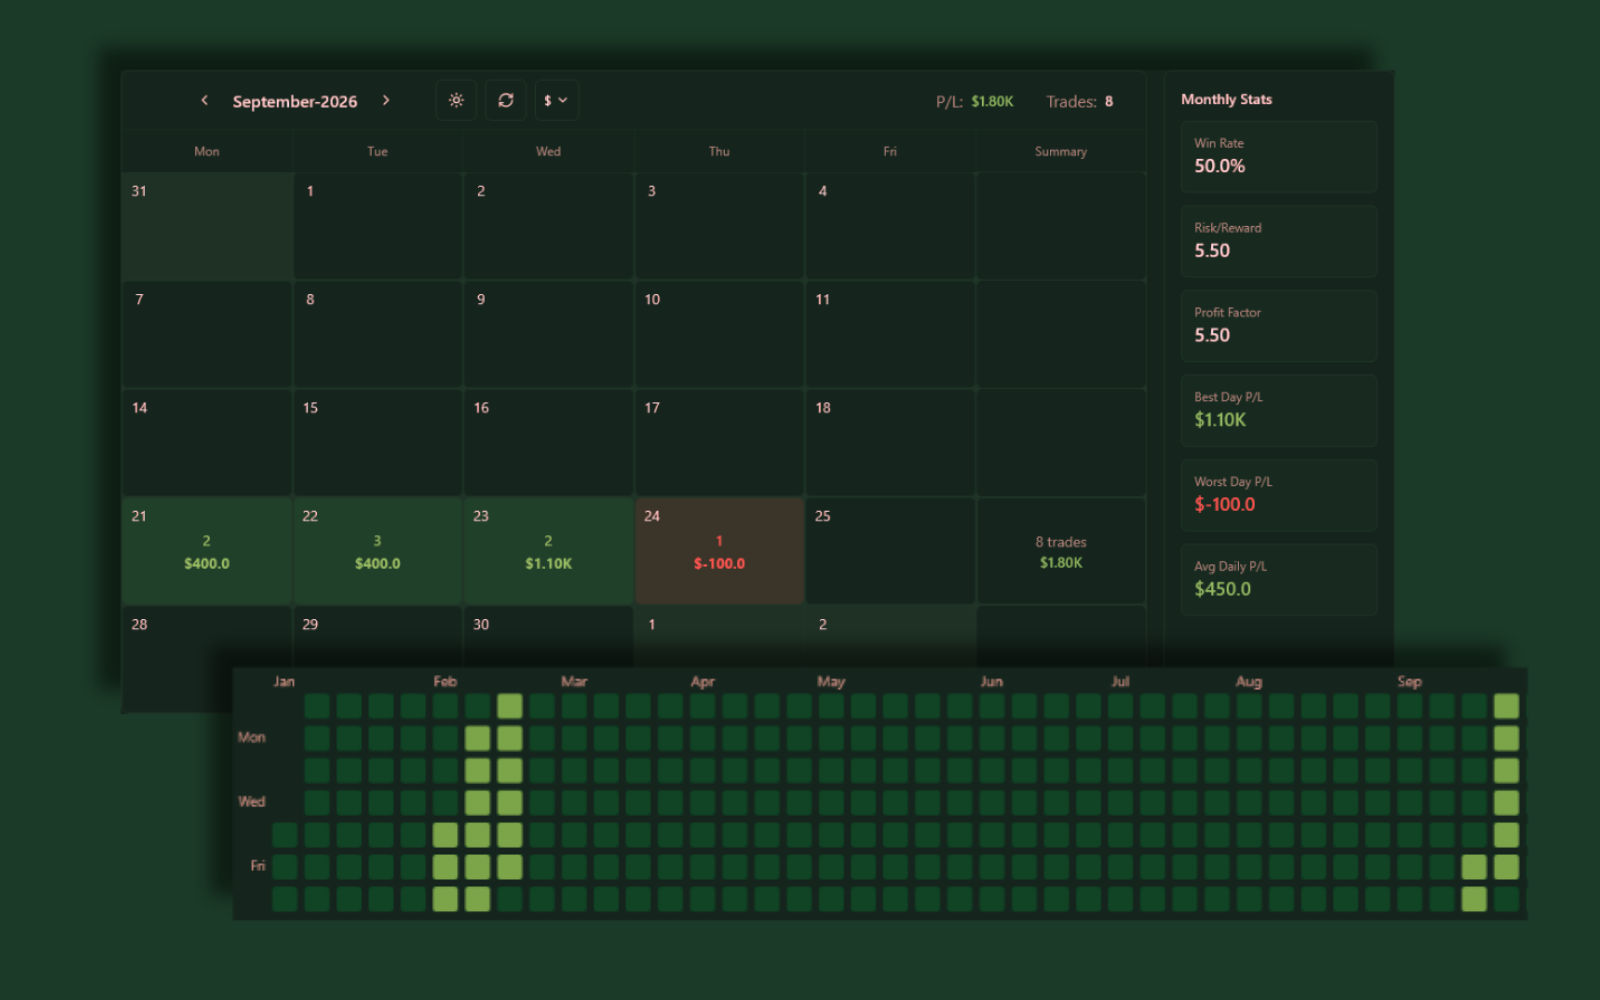Click the Worst Day P/L $-100.0 card

coord(1279,495)
